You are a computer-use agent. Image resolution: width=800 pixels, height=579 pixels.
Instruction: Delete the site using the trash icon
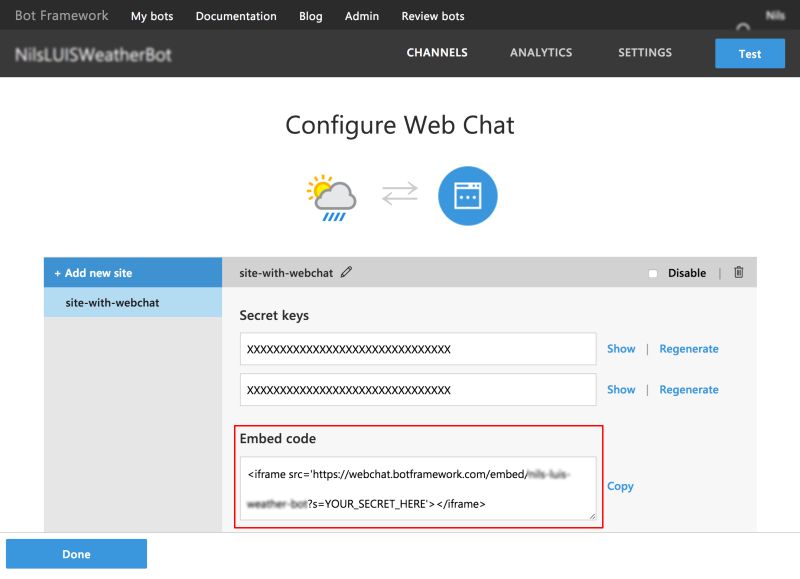737,271
